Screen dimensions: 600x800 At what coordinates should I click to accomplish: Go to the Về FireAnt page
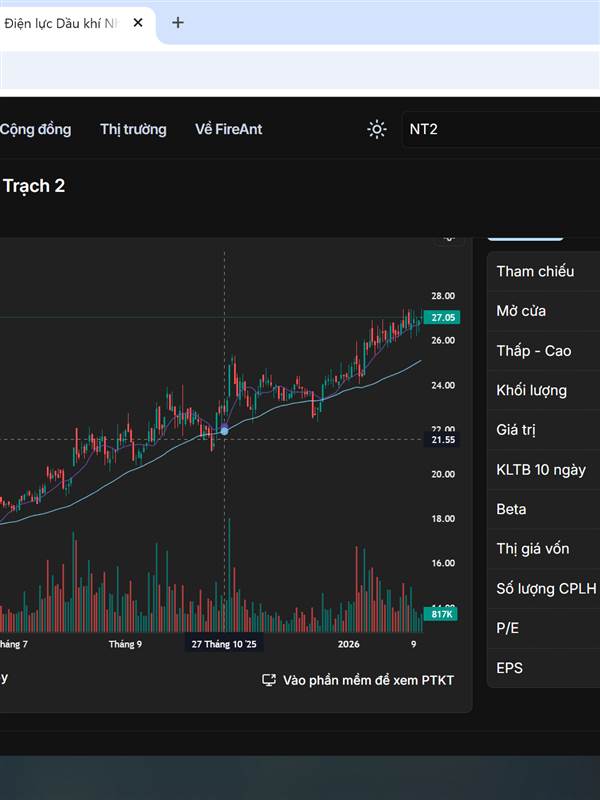coord(228,129)
